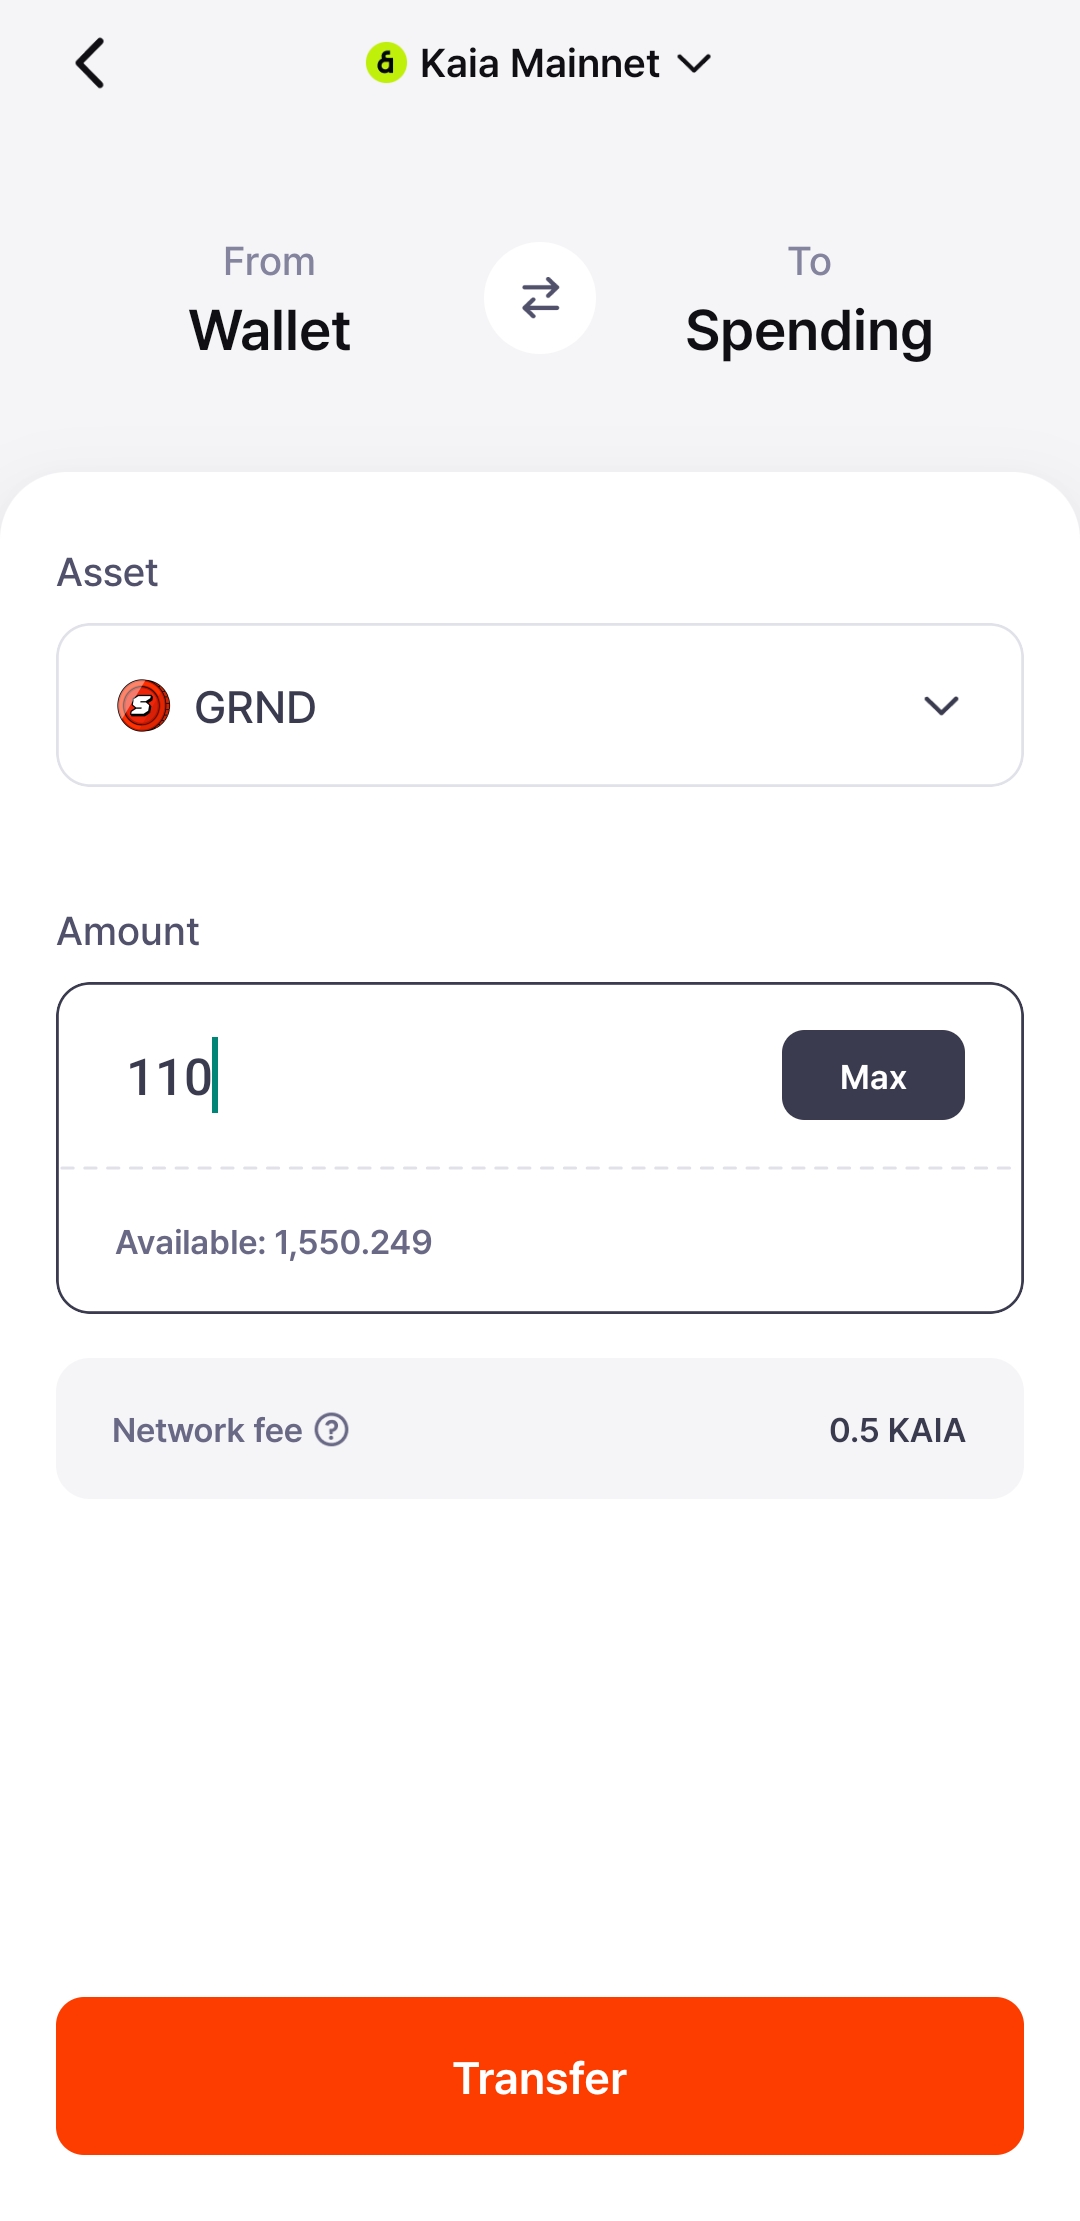The width and height of the screenshot is (1080, 2221).
Task: Tap the Wallet source heading
Action: click(x=270, y=330)
